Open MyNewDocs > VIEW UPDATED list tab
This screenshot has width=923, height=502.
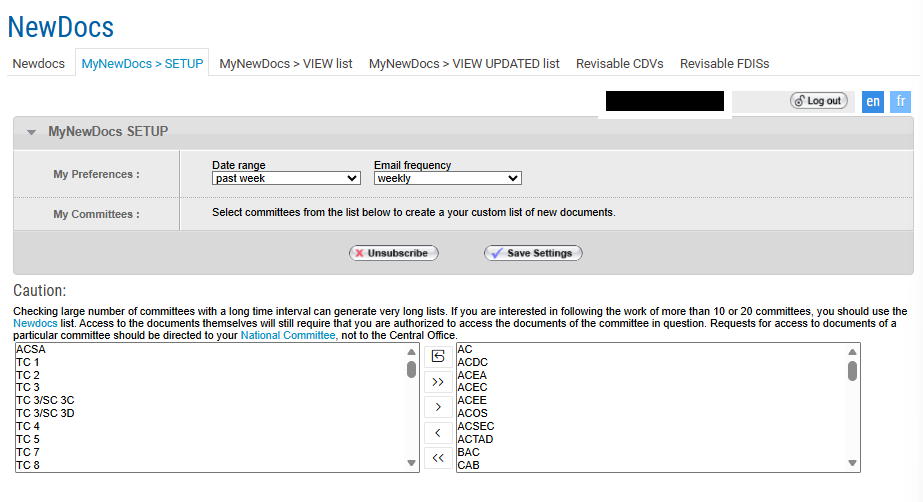tap(464, 64)
